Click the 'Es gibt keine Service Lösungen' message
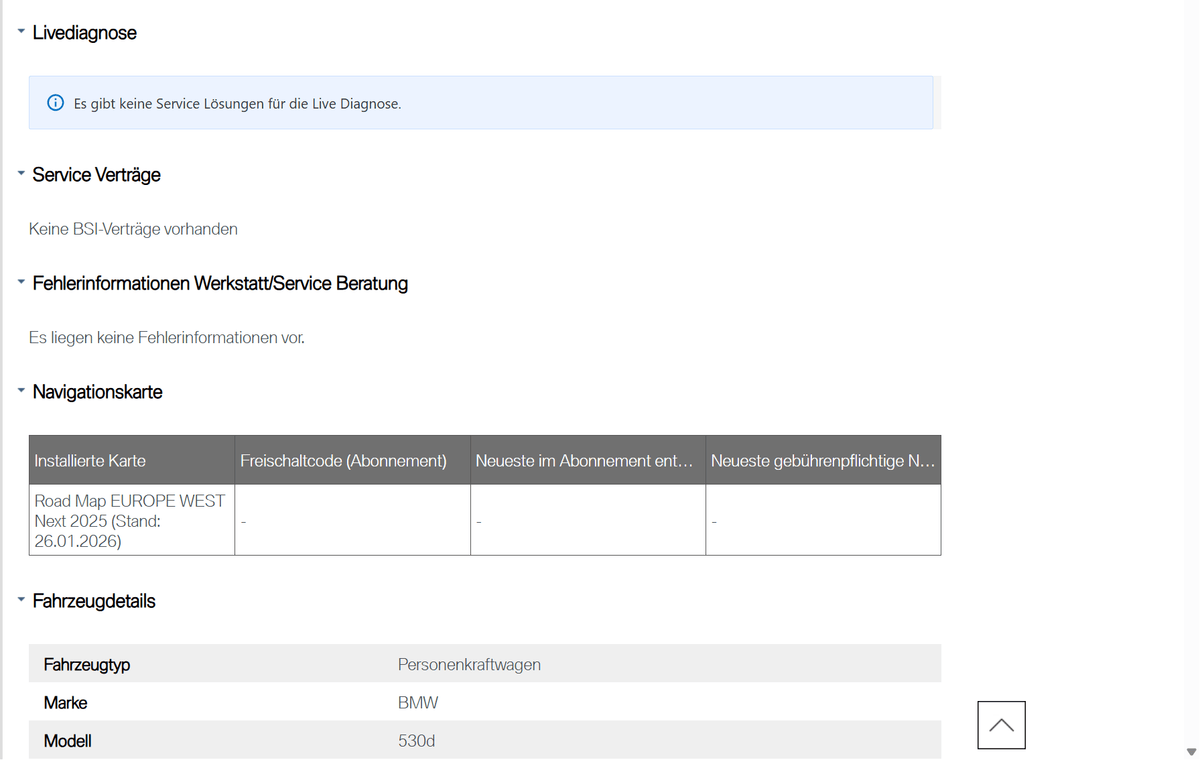 point(238,103)
